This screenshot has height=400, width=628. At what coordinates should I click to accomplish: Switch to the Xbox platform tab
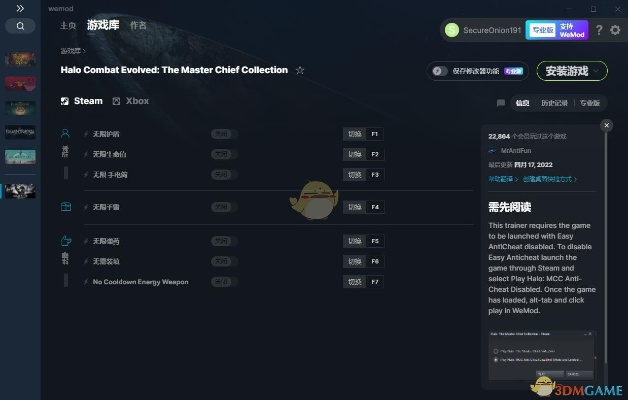click(131, 101)
